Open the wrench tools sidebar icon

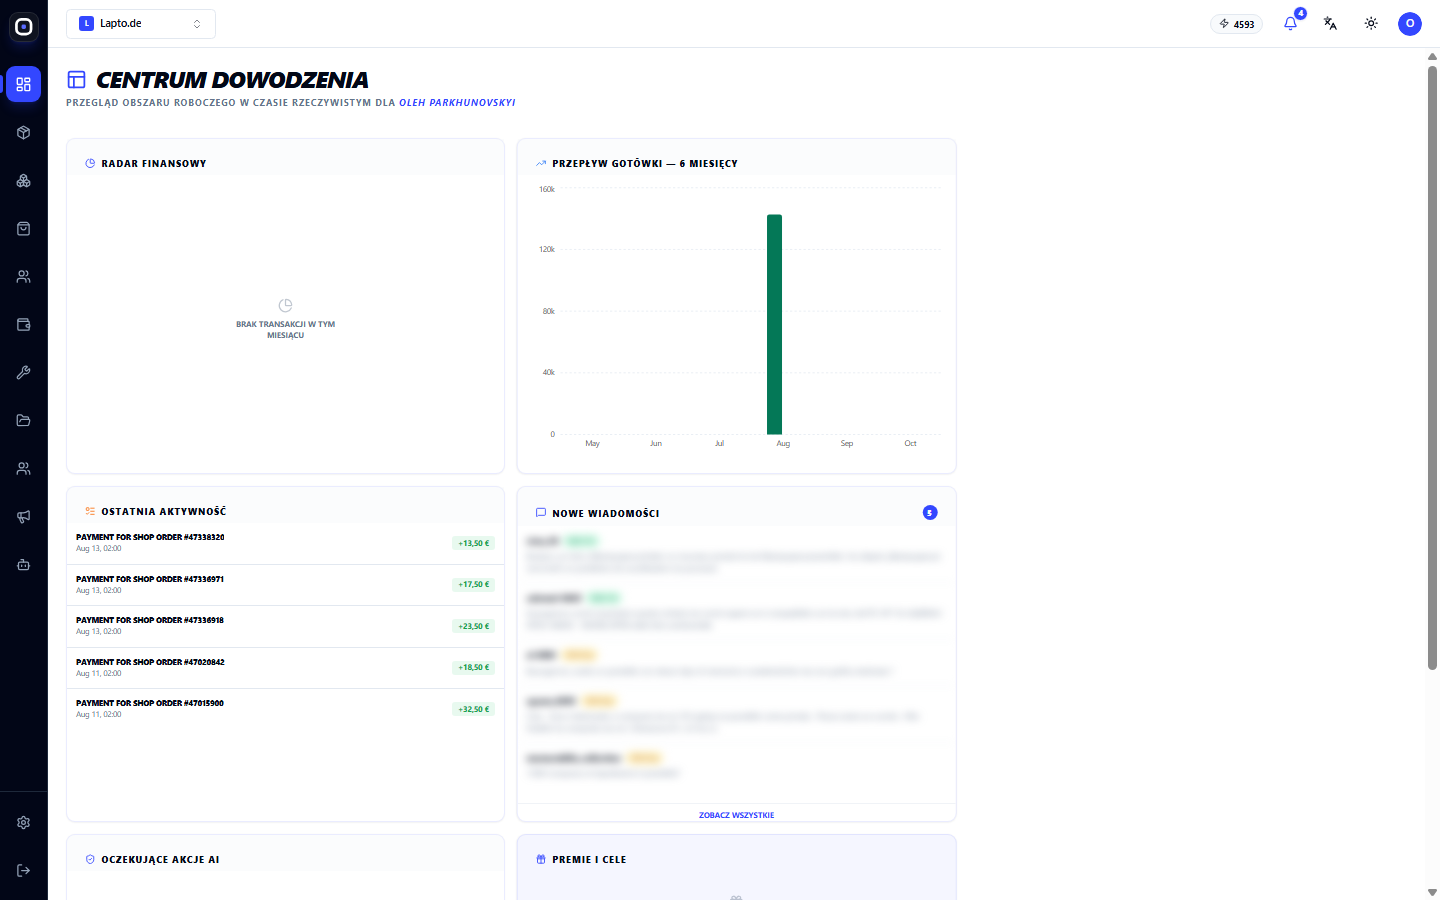tap(24, 373)
